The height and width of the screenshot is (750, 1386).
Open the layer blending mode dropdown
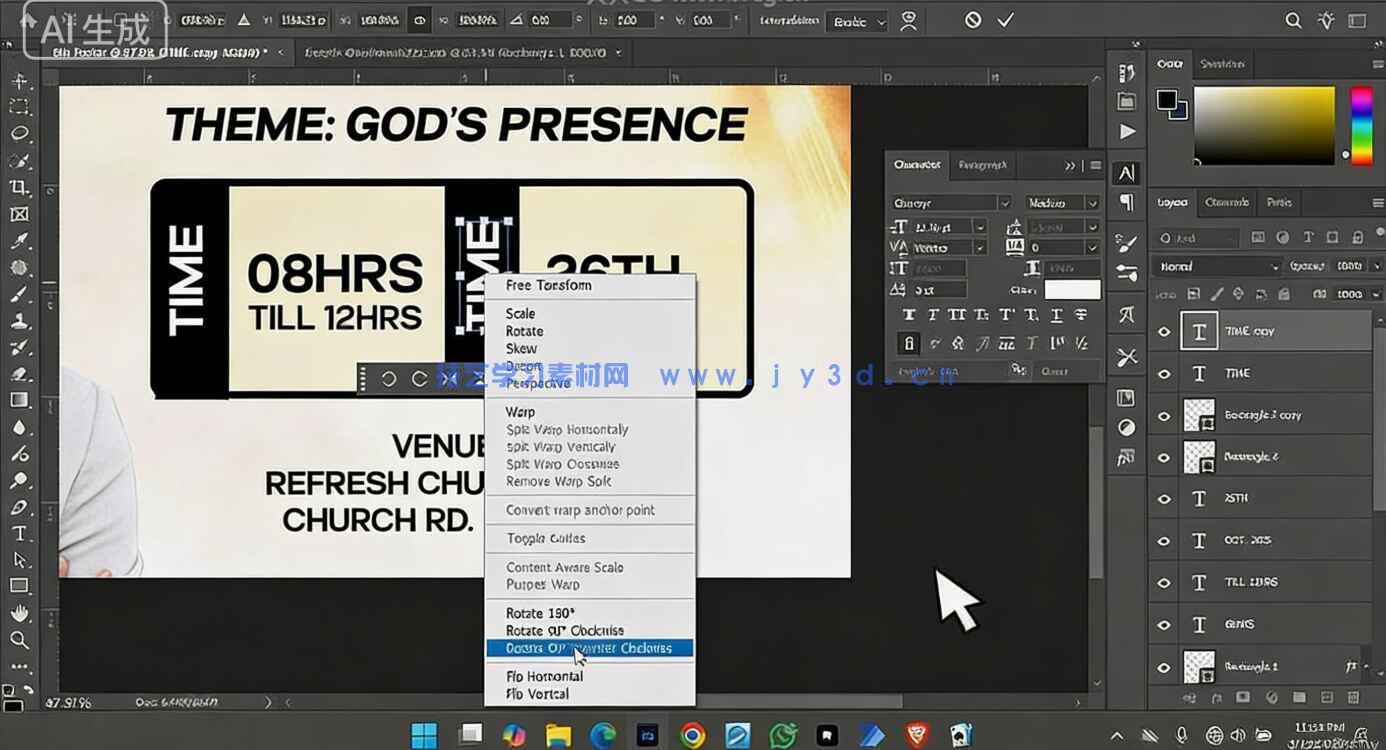(1215, 265)
